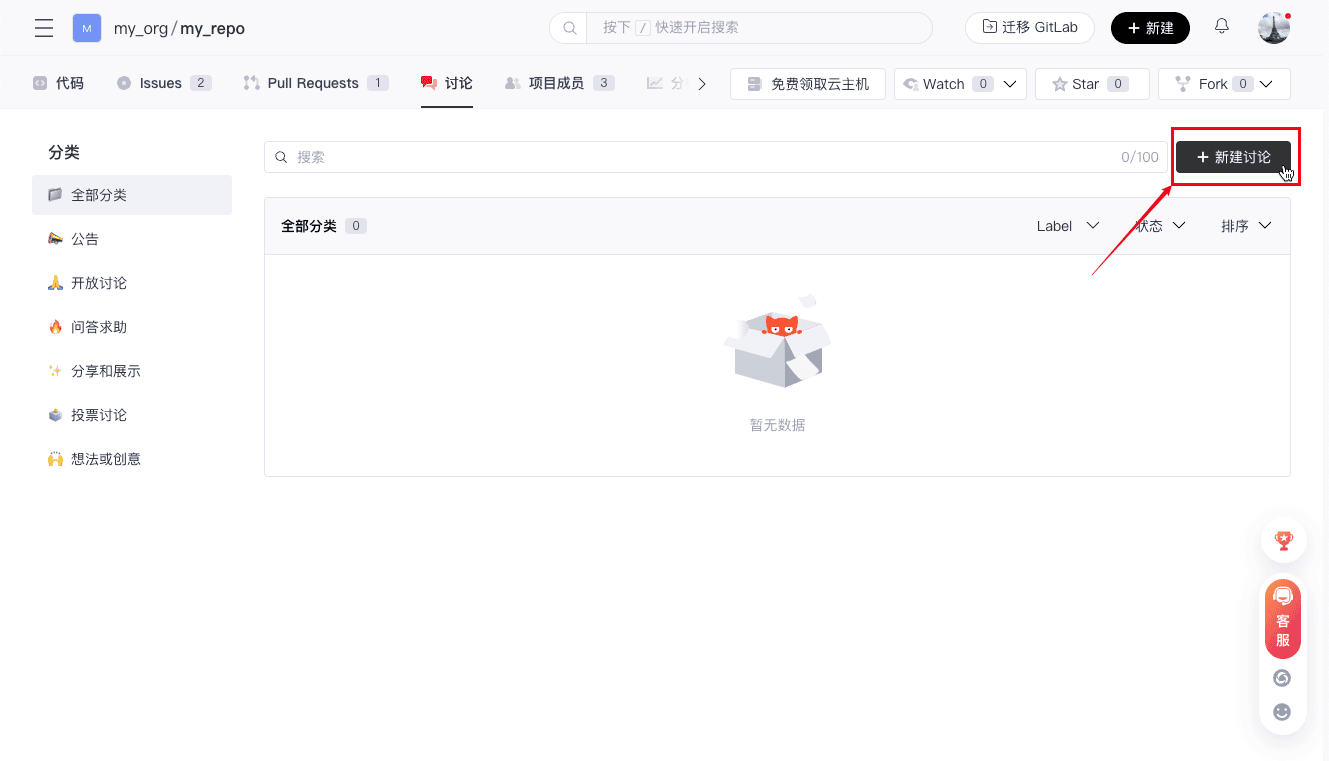Click the notification bell icon
Viewport: 1329px width, 761px height.
(1221, 27)
